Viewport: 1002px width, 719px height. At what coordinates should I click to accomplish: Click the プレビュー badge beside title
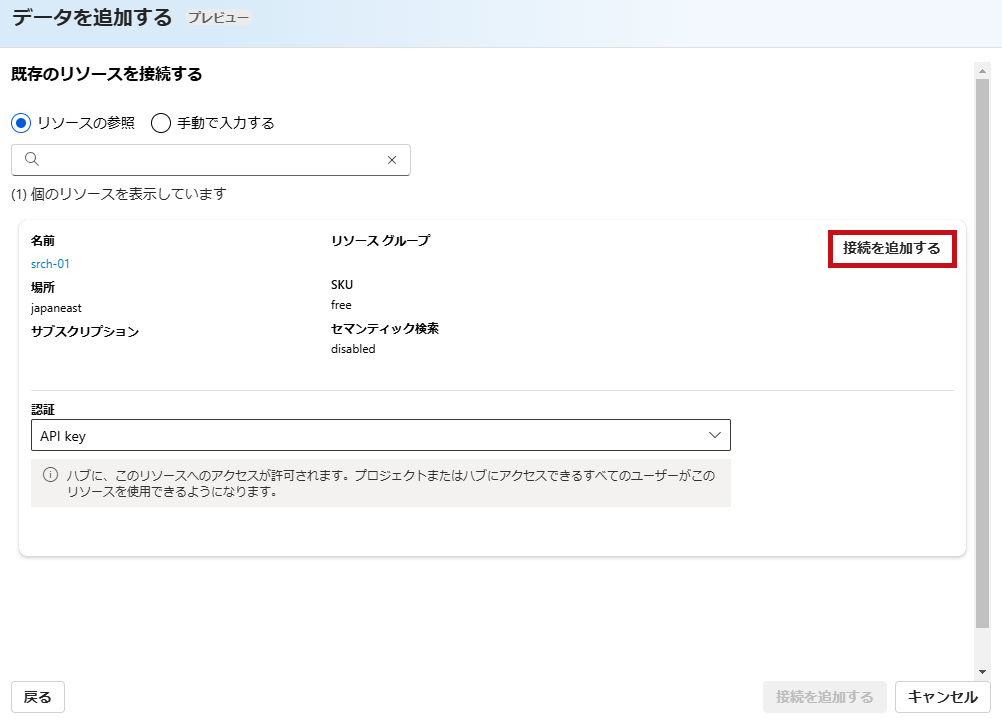pos(218,18)
